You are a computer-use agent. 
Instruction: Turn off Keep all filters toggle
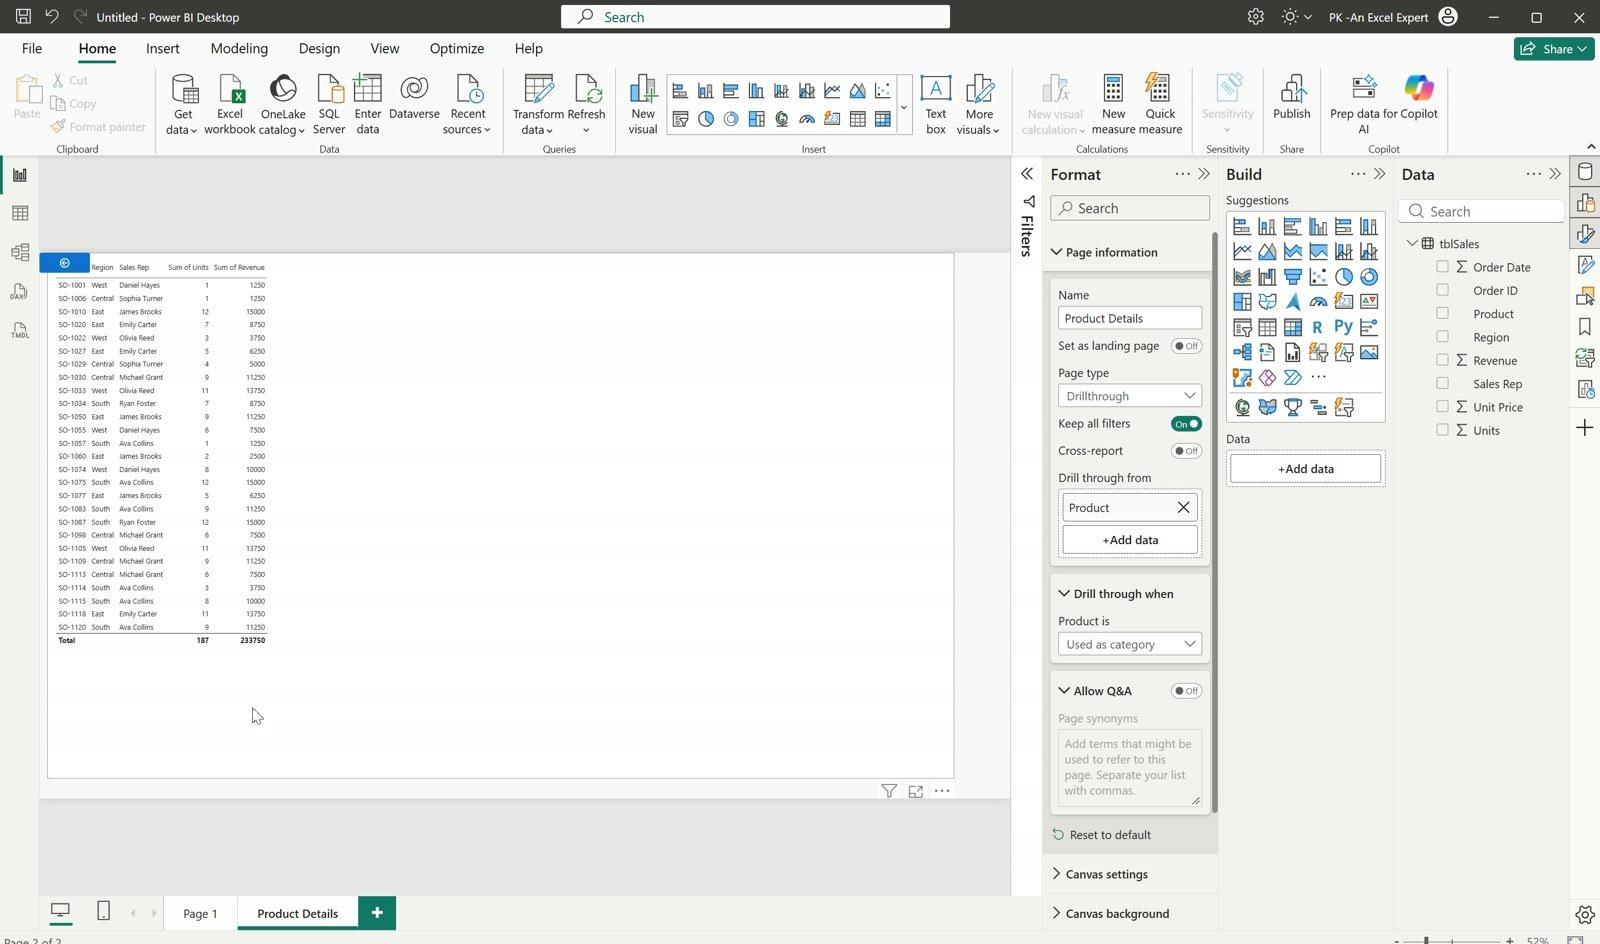1186,424
